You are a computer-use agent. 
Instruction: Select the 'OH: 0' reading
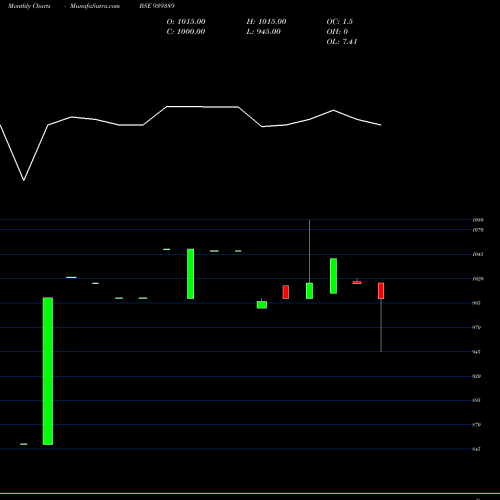(x=337, y=32)
